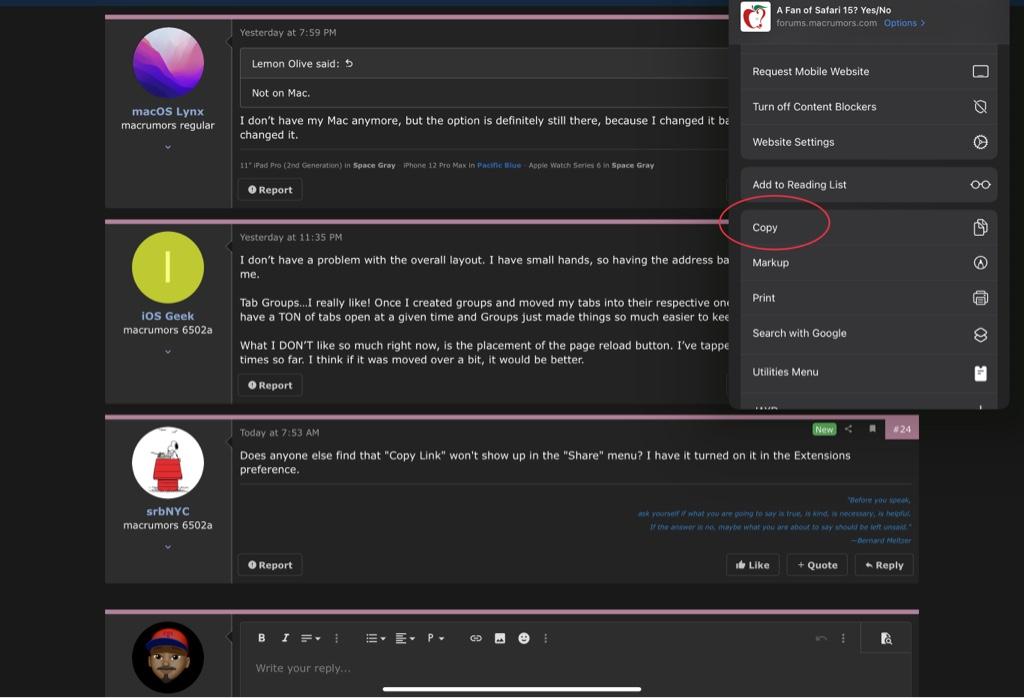
Task: Choose Print from the share menu
Action: click(869, 298)
